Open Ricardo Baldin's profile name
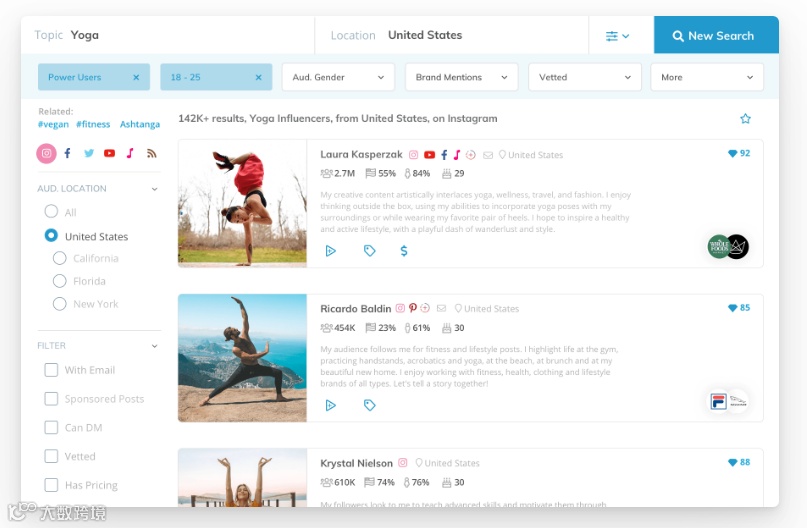This screenshot has width=807, height=528. [x=356, y=309]
